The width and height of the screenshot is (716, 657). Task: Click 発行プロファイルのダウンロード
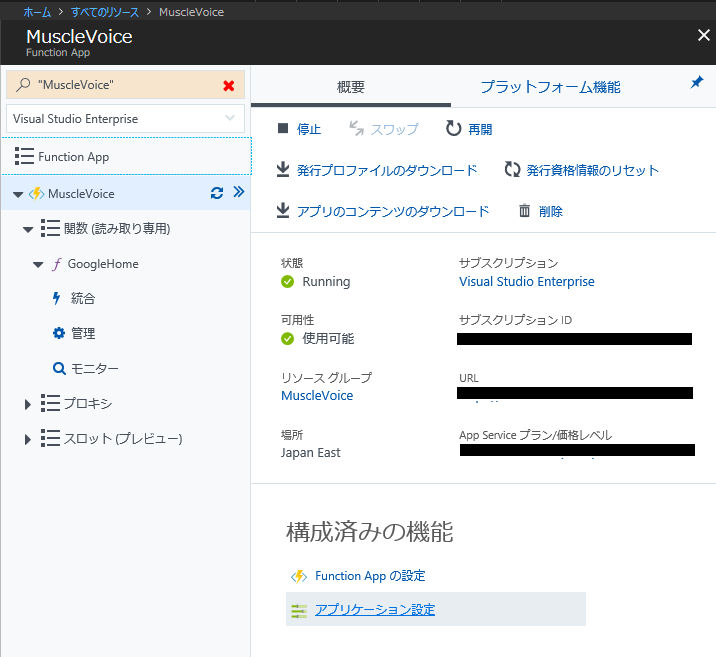387,170
